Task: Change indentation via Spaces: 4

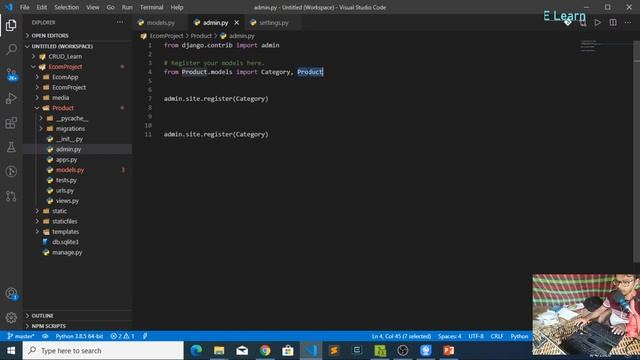Action: coord(449,336)
